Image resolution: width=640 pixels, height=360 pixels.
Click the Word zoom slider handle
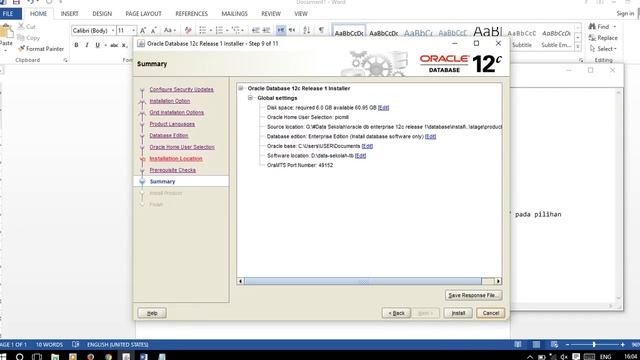coord(594,344)
